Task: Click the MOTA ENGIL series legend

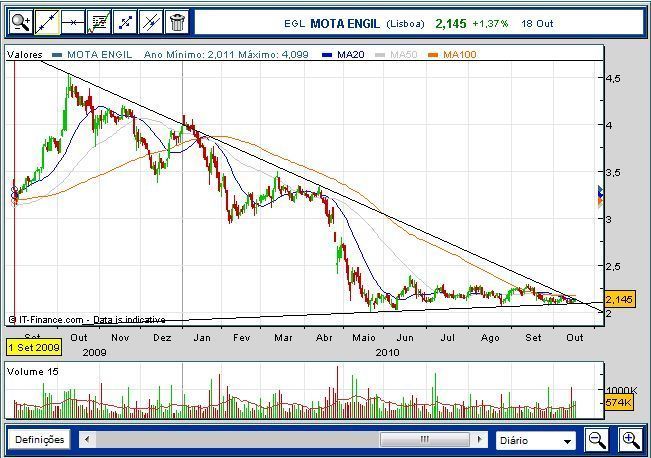Action: click(x=93, y=54)
